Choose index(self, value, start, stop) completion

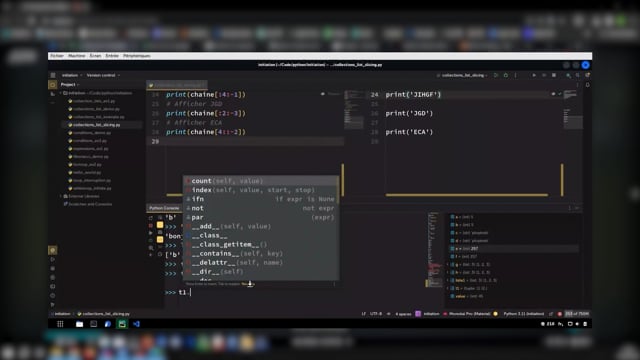[261, 190]
